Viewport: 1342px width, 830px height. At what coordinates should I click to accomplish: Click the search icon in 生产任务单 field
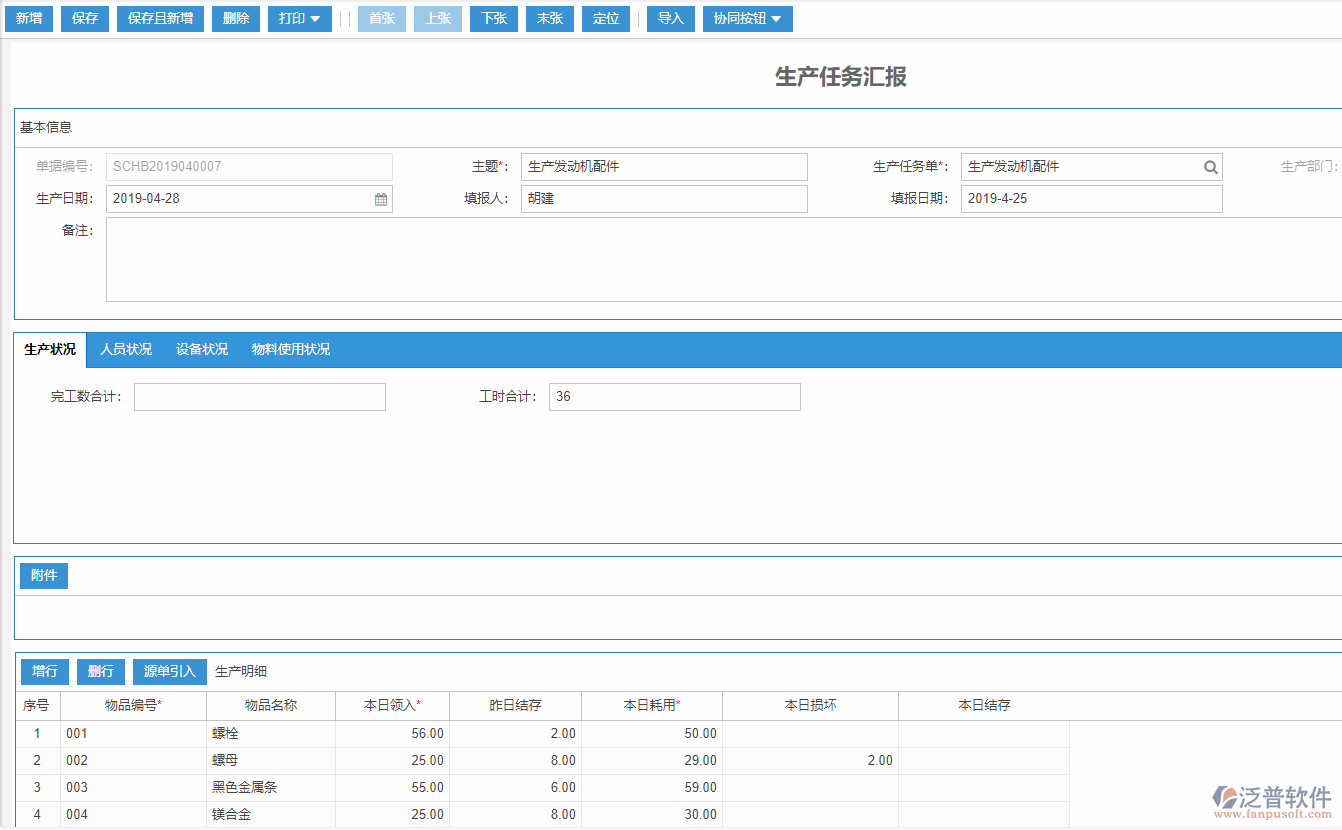point(1210,167)
